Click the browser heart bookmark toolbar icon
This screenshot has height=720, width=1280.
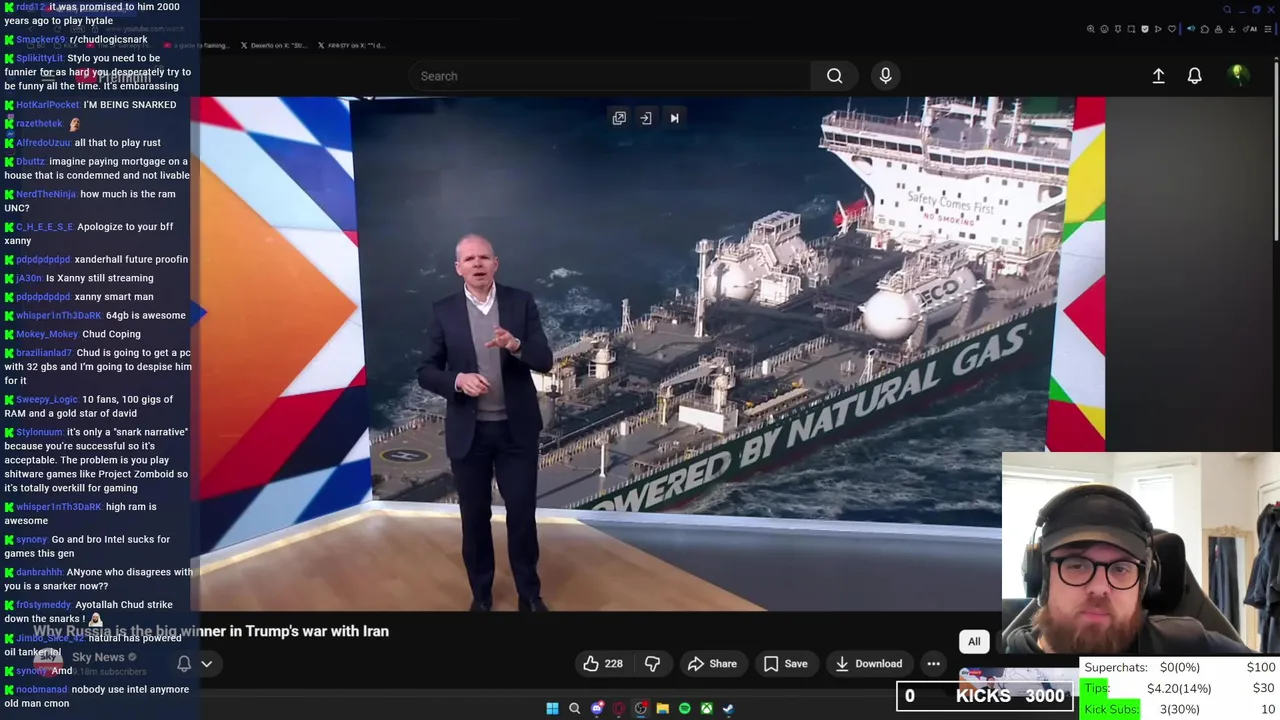pyautogui.click(x=1172, y=29)
